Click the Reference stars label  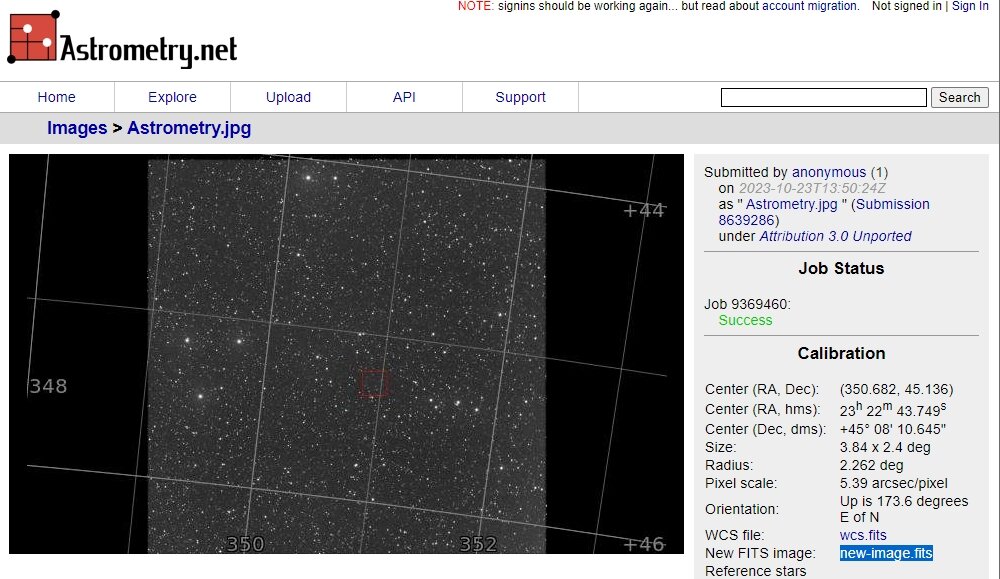click(x=755, y=571)
